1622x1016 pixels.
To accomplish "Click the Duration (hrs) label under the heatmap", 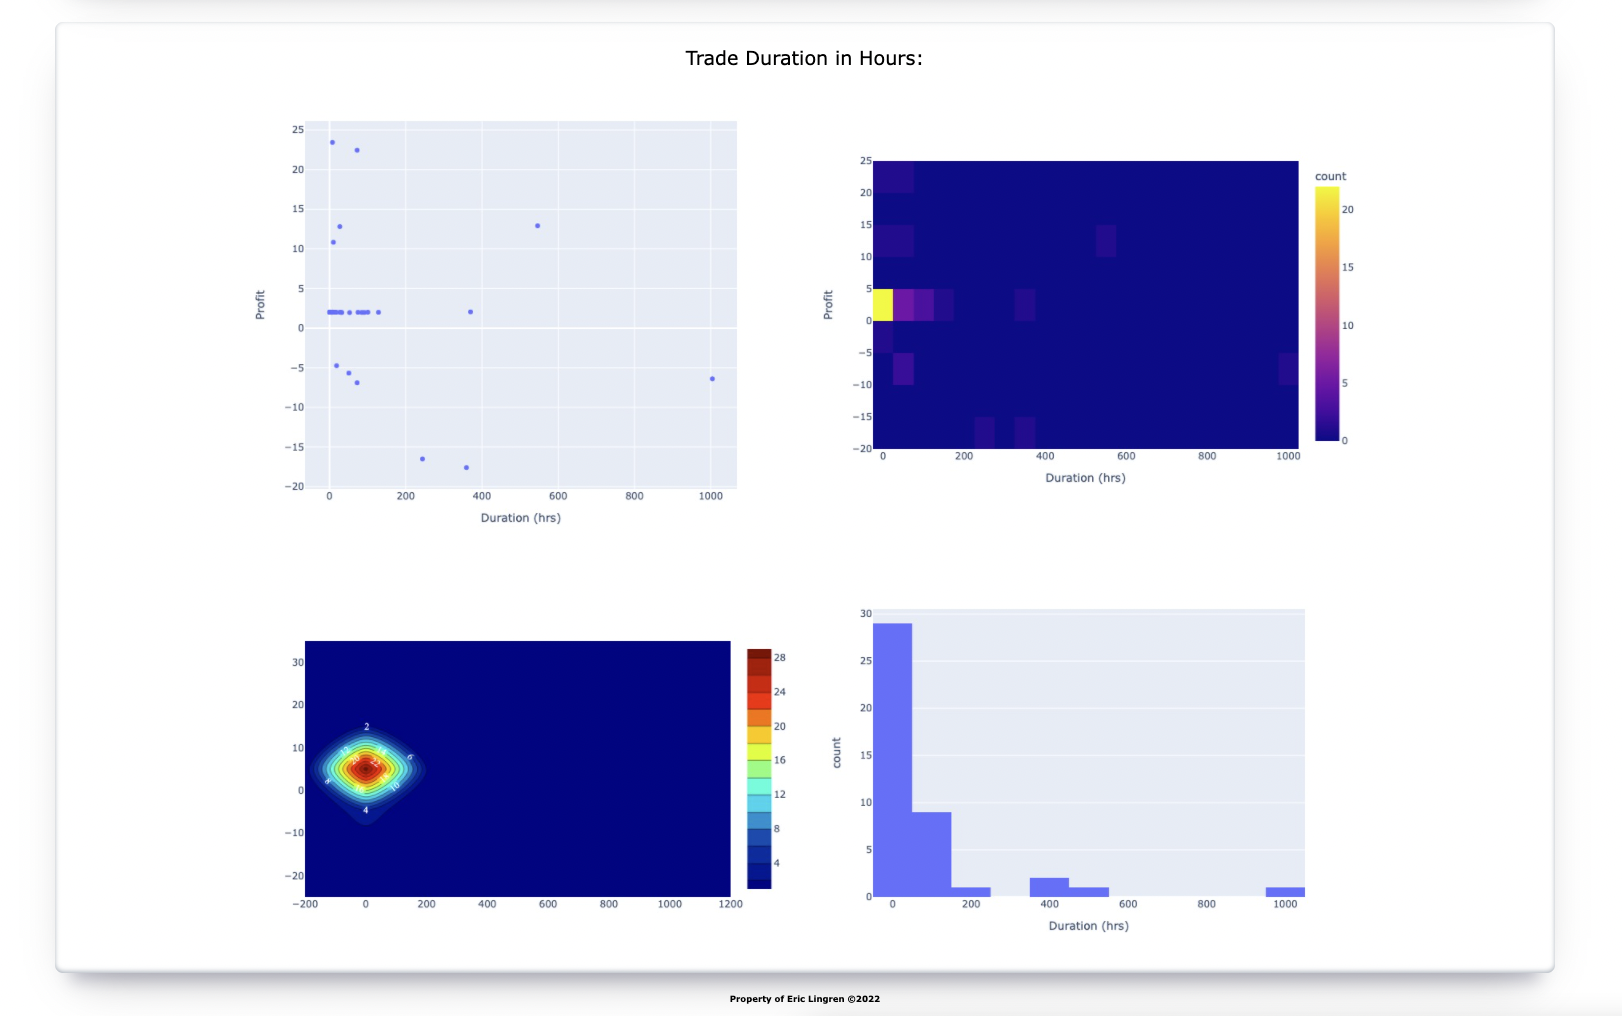I will 1085,477.
